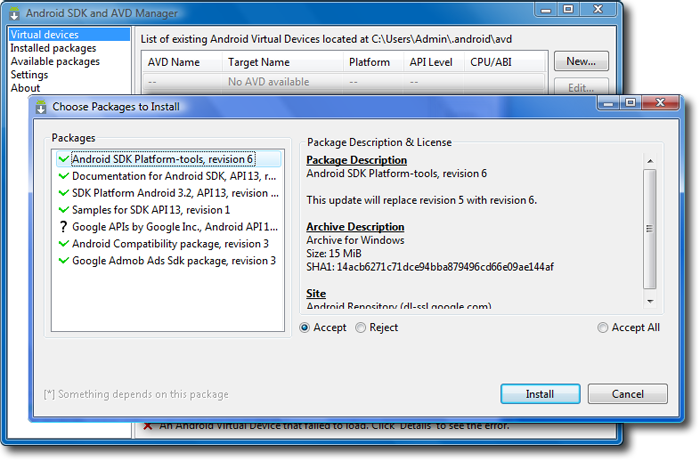This screenshot has height=461, width=700.
Task: Click Android icon in SDK and AVD Manager title bar
Action: 14,14
